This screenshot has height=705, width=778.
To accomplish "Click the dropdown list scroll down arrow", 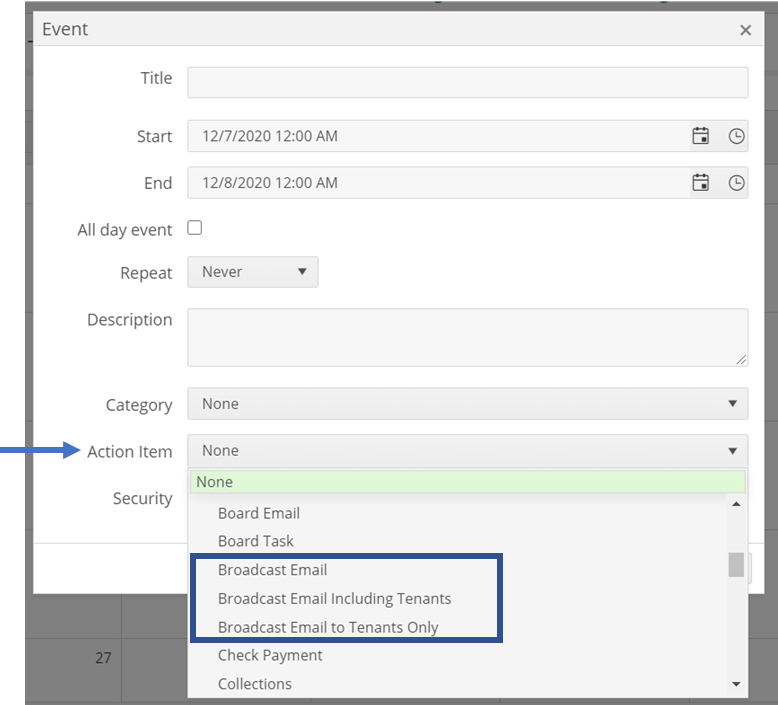I will click(736, 684).
